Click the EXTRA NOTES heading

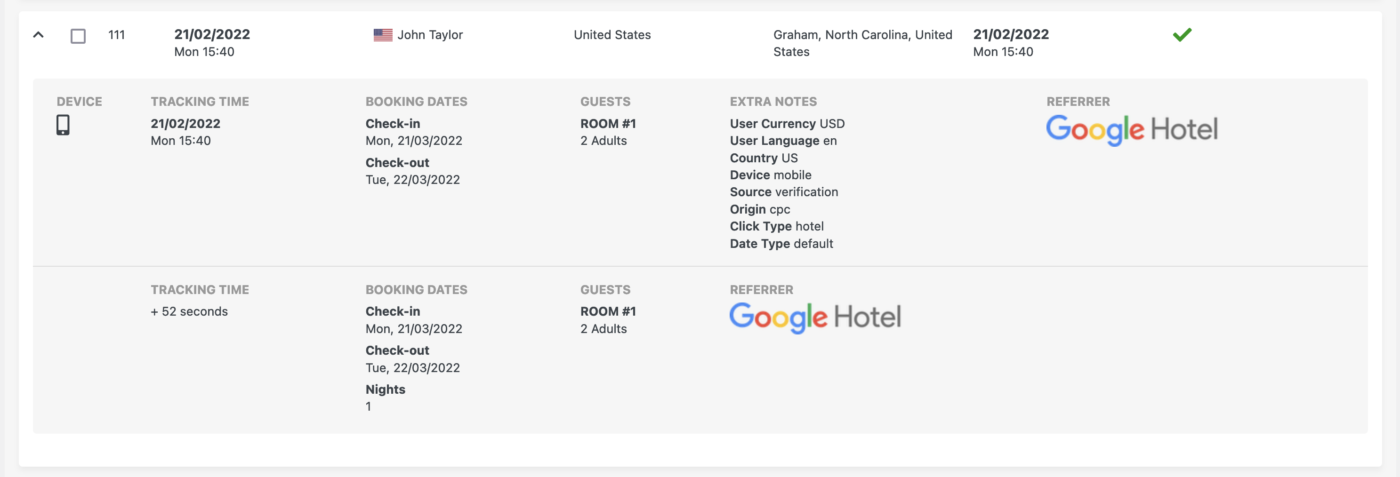tap(773, 102)
